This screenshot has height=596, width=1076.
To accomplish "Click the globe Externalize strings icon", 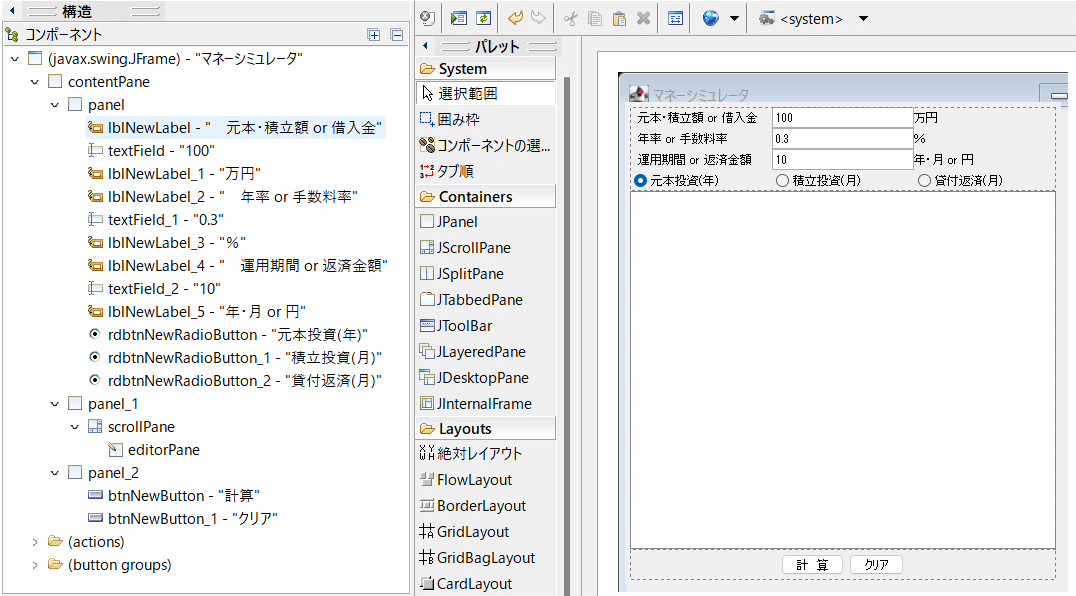I will coord(711,18).
